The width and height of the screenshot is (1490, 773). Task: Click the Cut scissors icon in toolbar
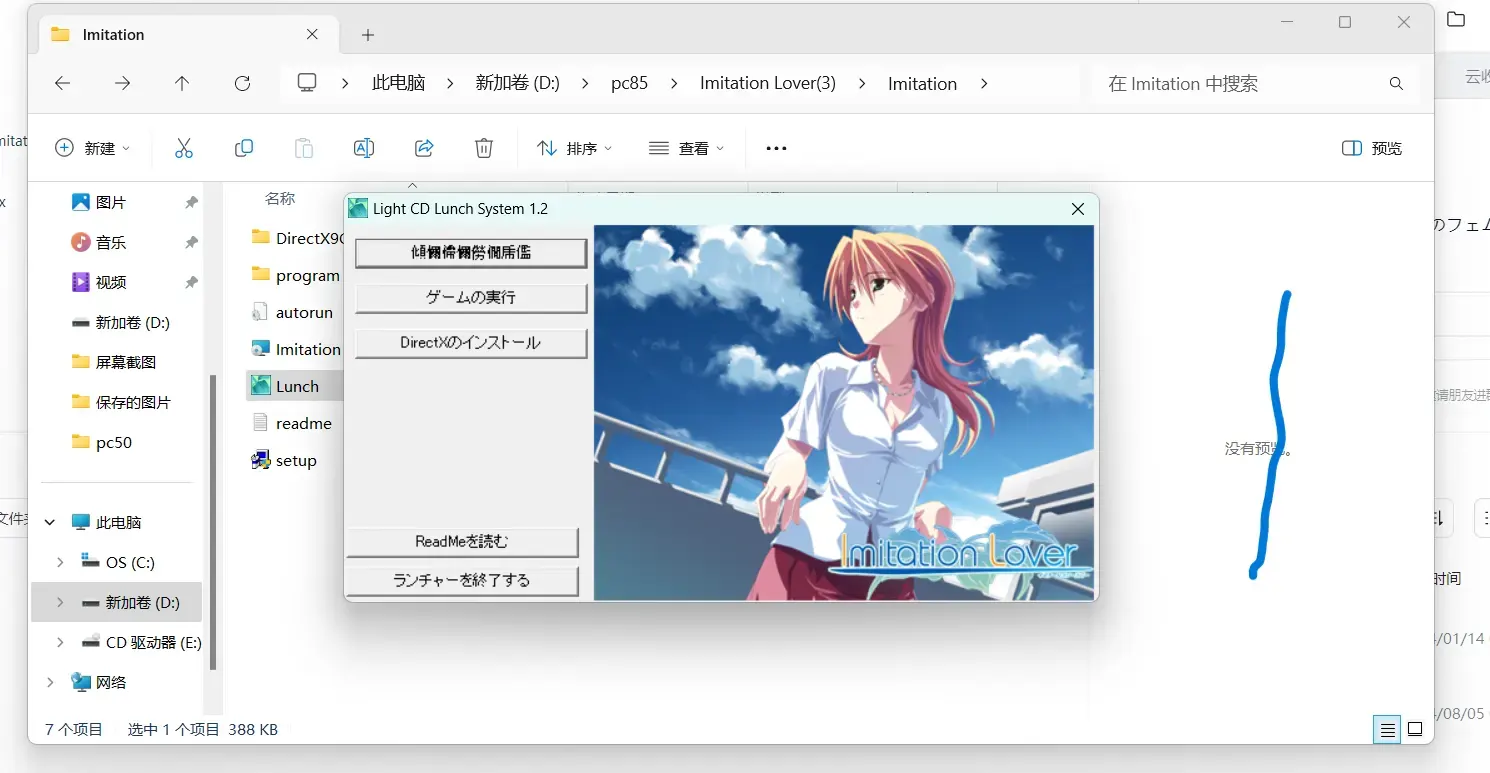184,148
